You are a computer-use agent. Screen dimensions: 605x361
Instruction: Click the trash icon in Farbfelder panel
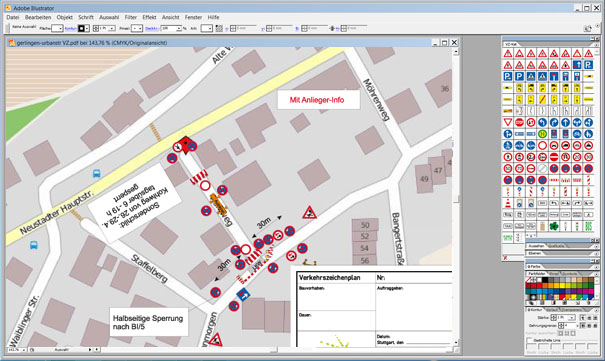pos(589,303)
